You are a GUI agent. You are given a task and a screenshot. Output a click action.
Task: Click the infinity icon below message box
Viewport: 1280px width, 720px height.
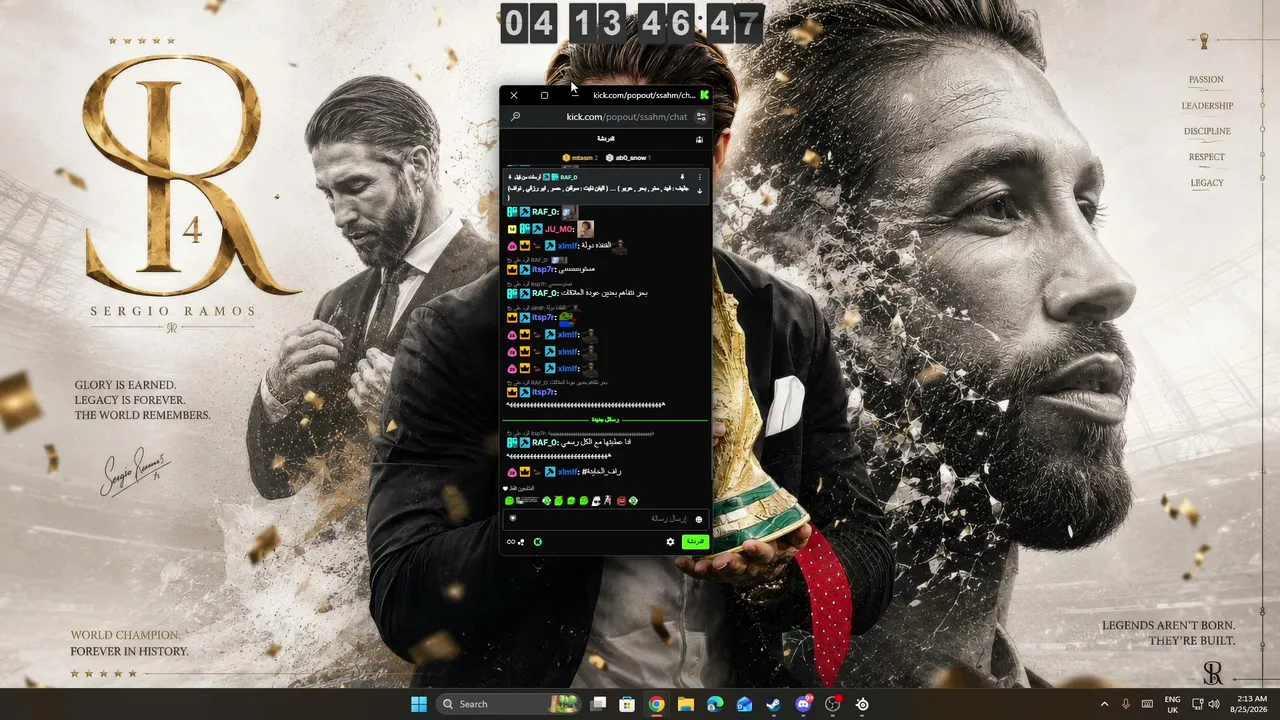(510, 542)
